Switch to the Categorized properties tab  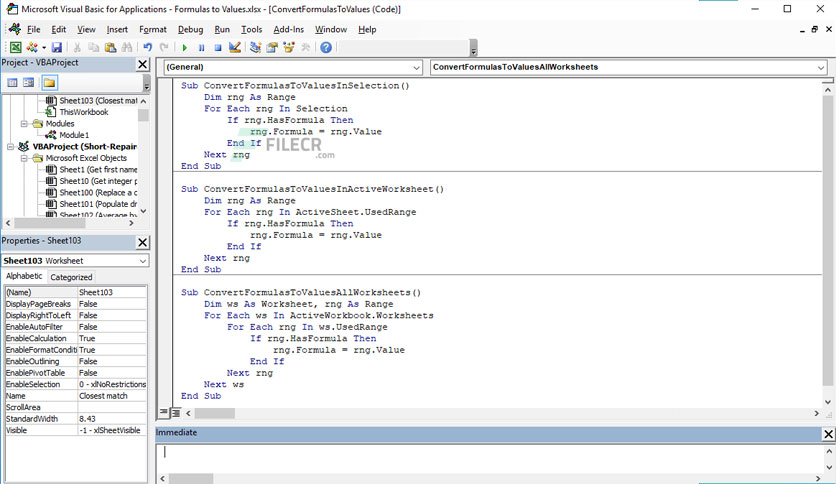pos(71,277)
